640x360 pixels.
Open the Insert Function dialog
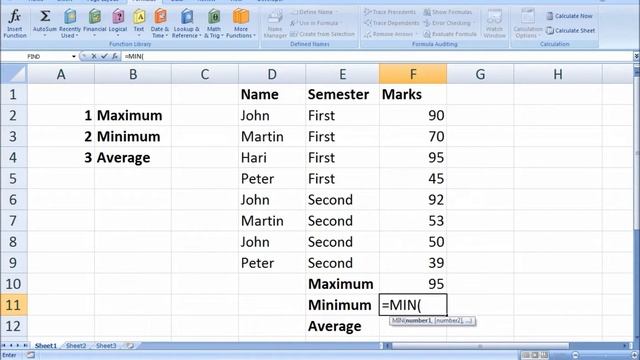pyautogui.click(x=15, y=24)
